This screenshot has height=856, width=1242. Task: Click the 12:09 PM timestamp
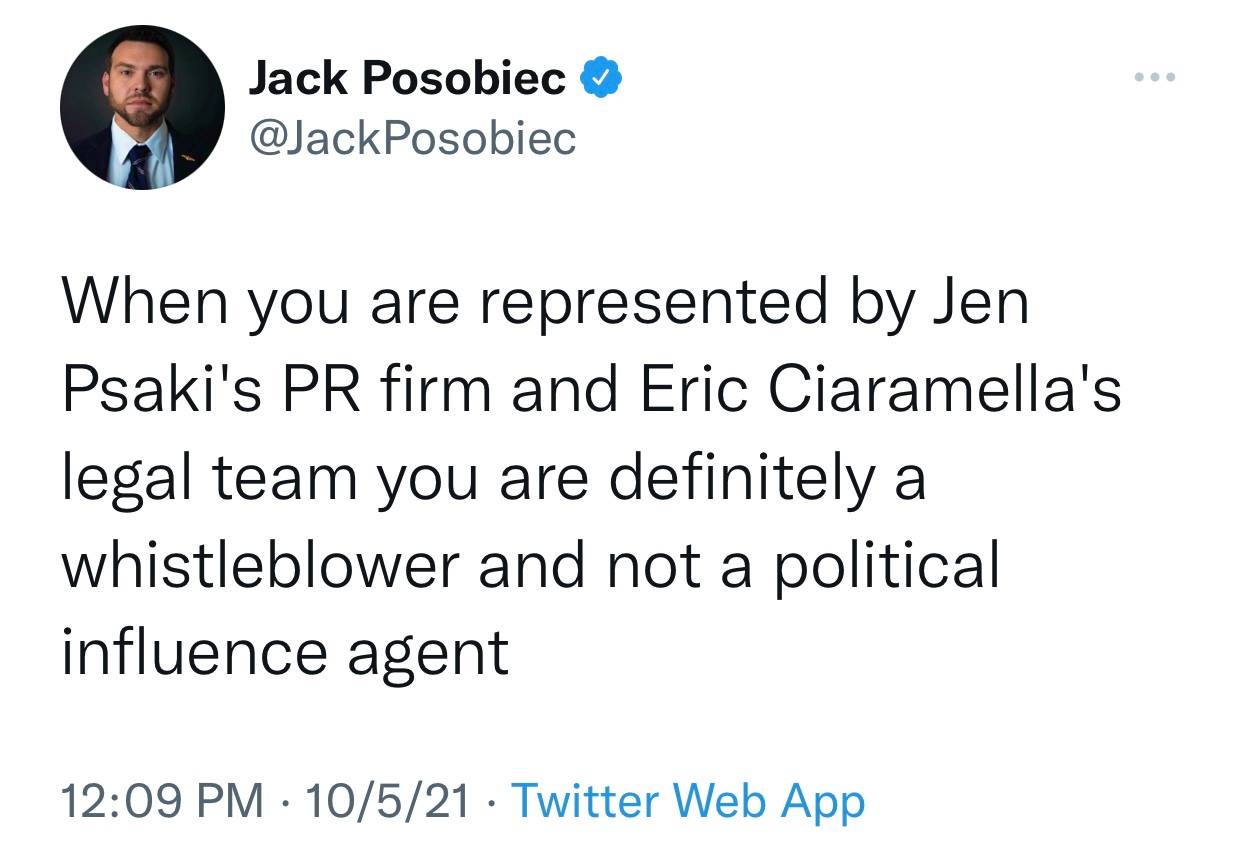coord(163,801)
